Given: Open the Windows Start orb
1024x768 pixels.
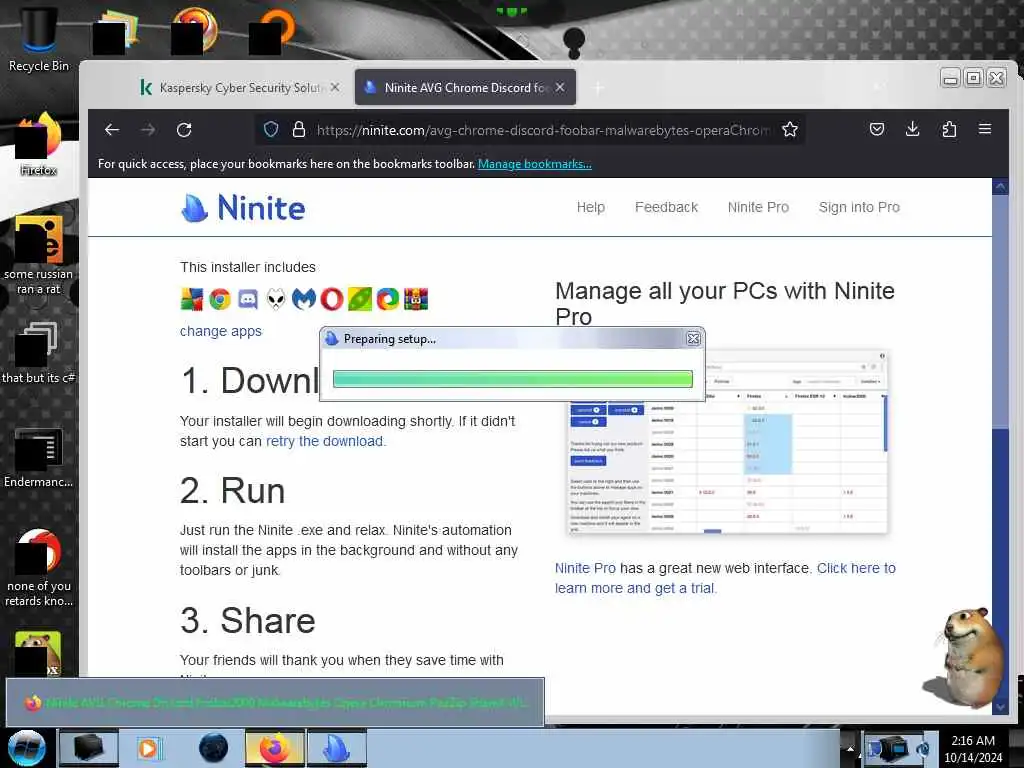Looking at the screenshot, I should click(x=27, y=748).
